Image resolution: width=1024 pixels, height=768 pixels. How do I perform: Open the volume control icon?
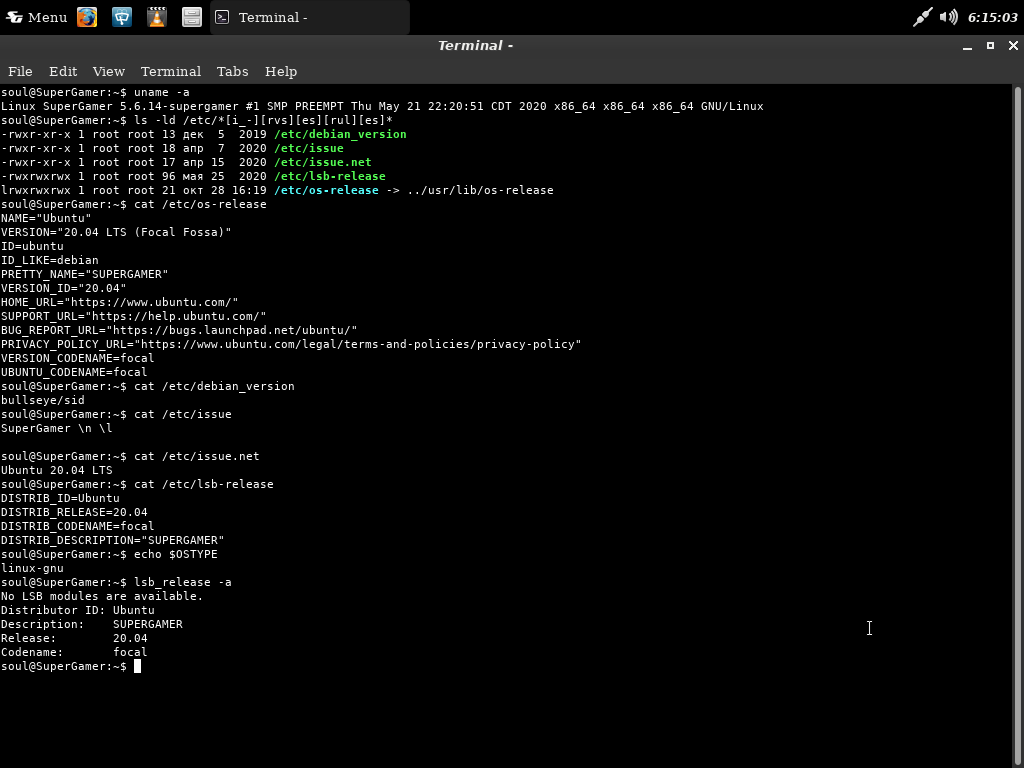949,17
